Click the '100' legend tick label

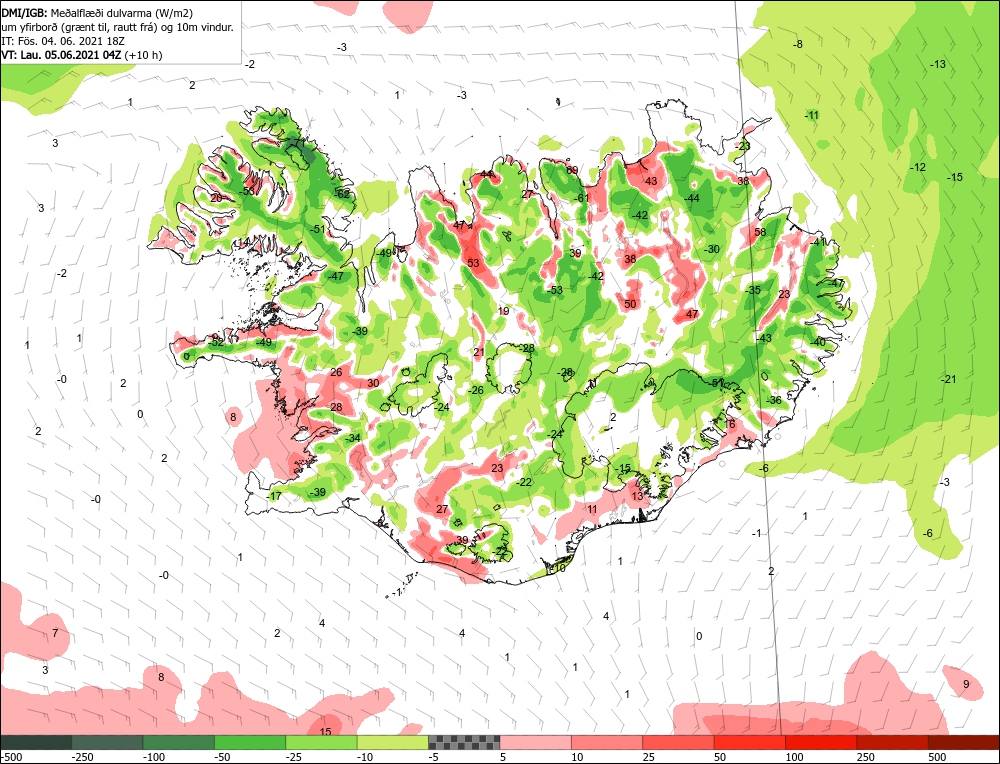coord(794,757)
